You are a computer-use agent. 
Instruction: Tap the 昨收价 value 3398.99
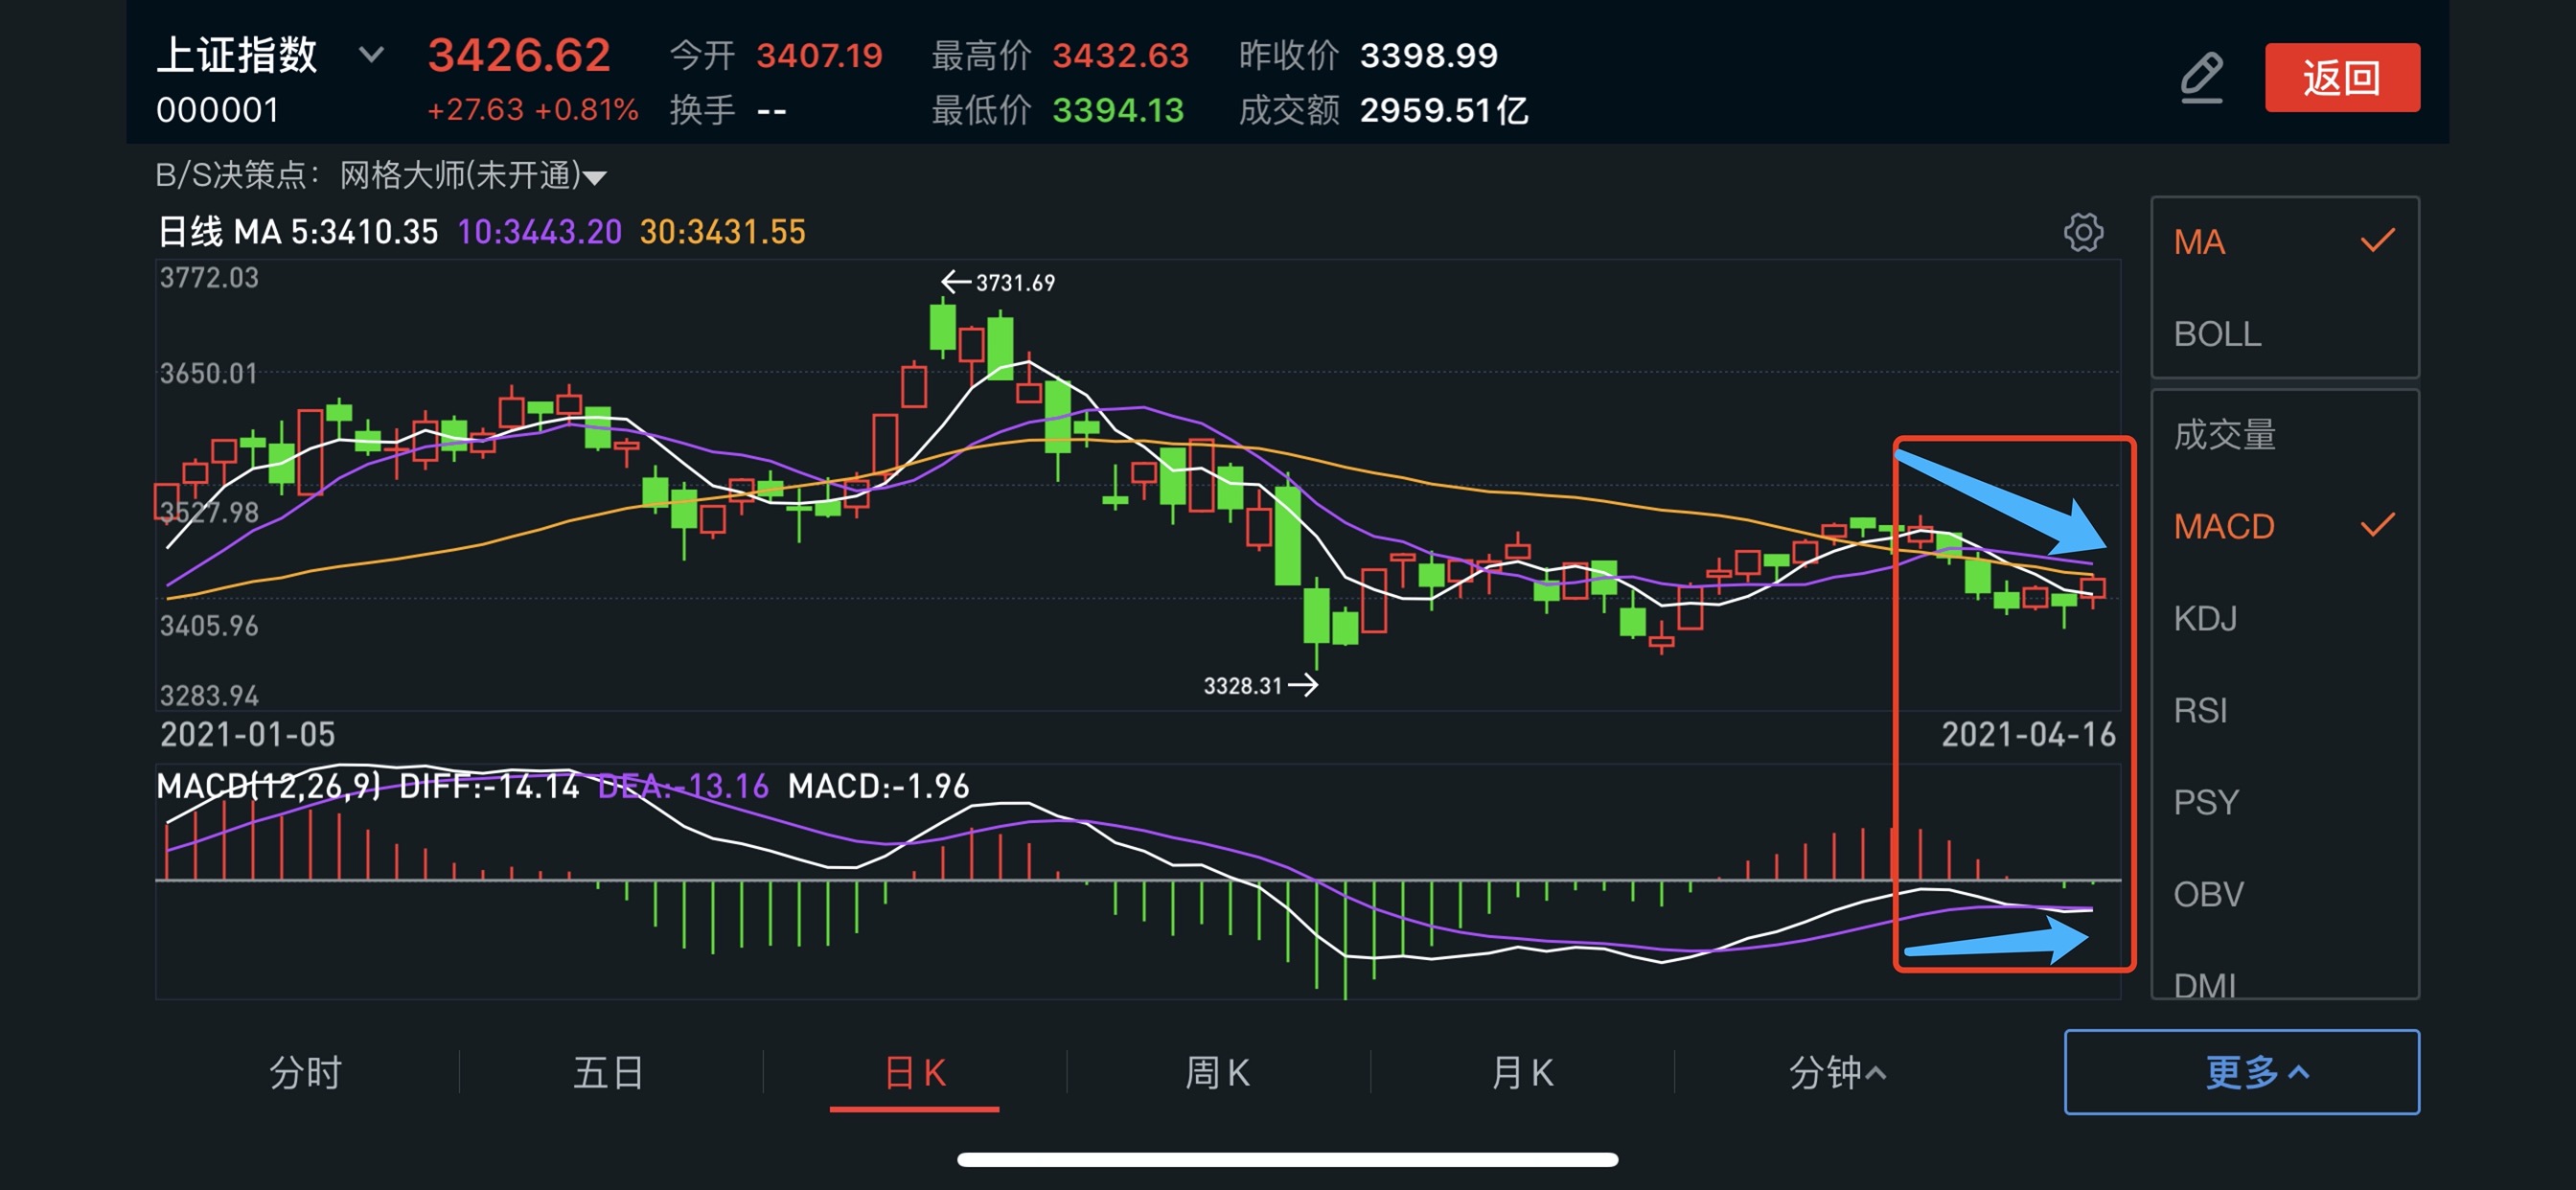click(1428, 55)
